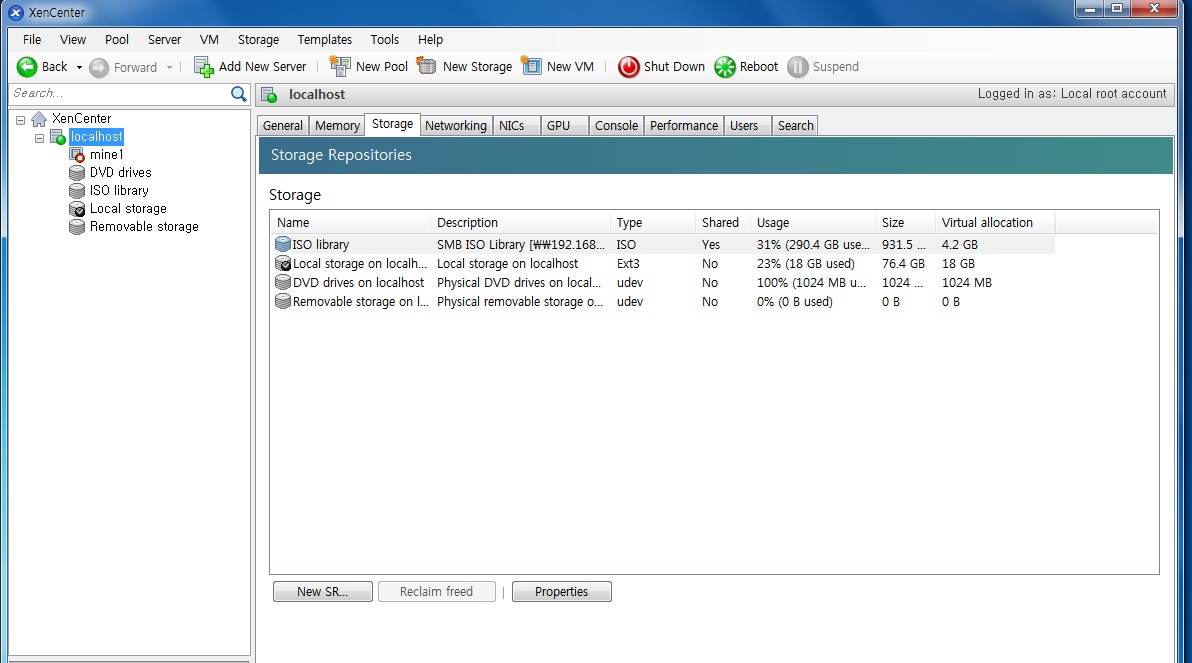Viewport: 1192px width, 663px height.
Task: Click the green Reboot icon
Action: (724, 67)
